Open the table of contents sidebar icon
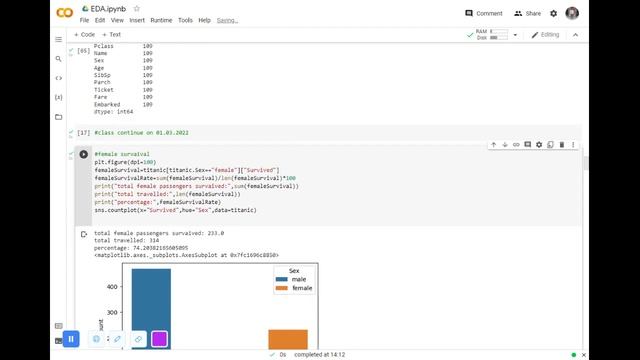 59,40
